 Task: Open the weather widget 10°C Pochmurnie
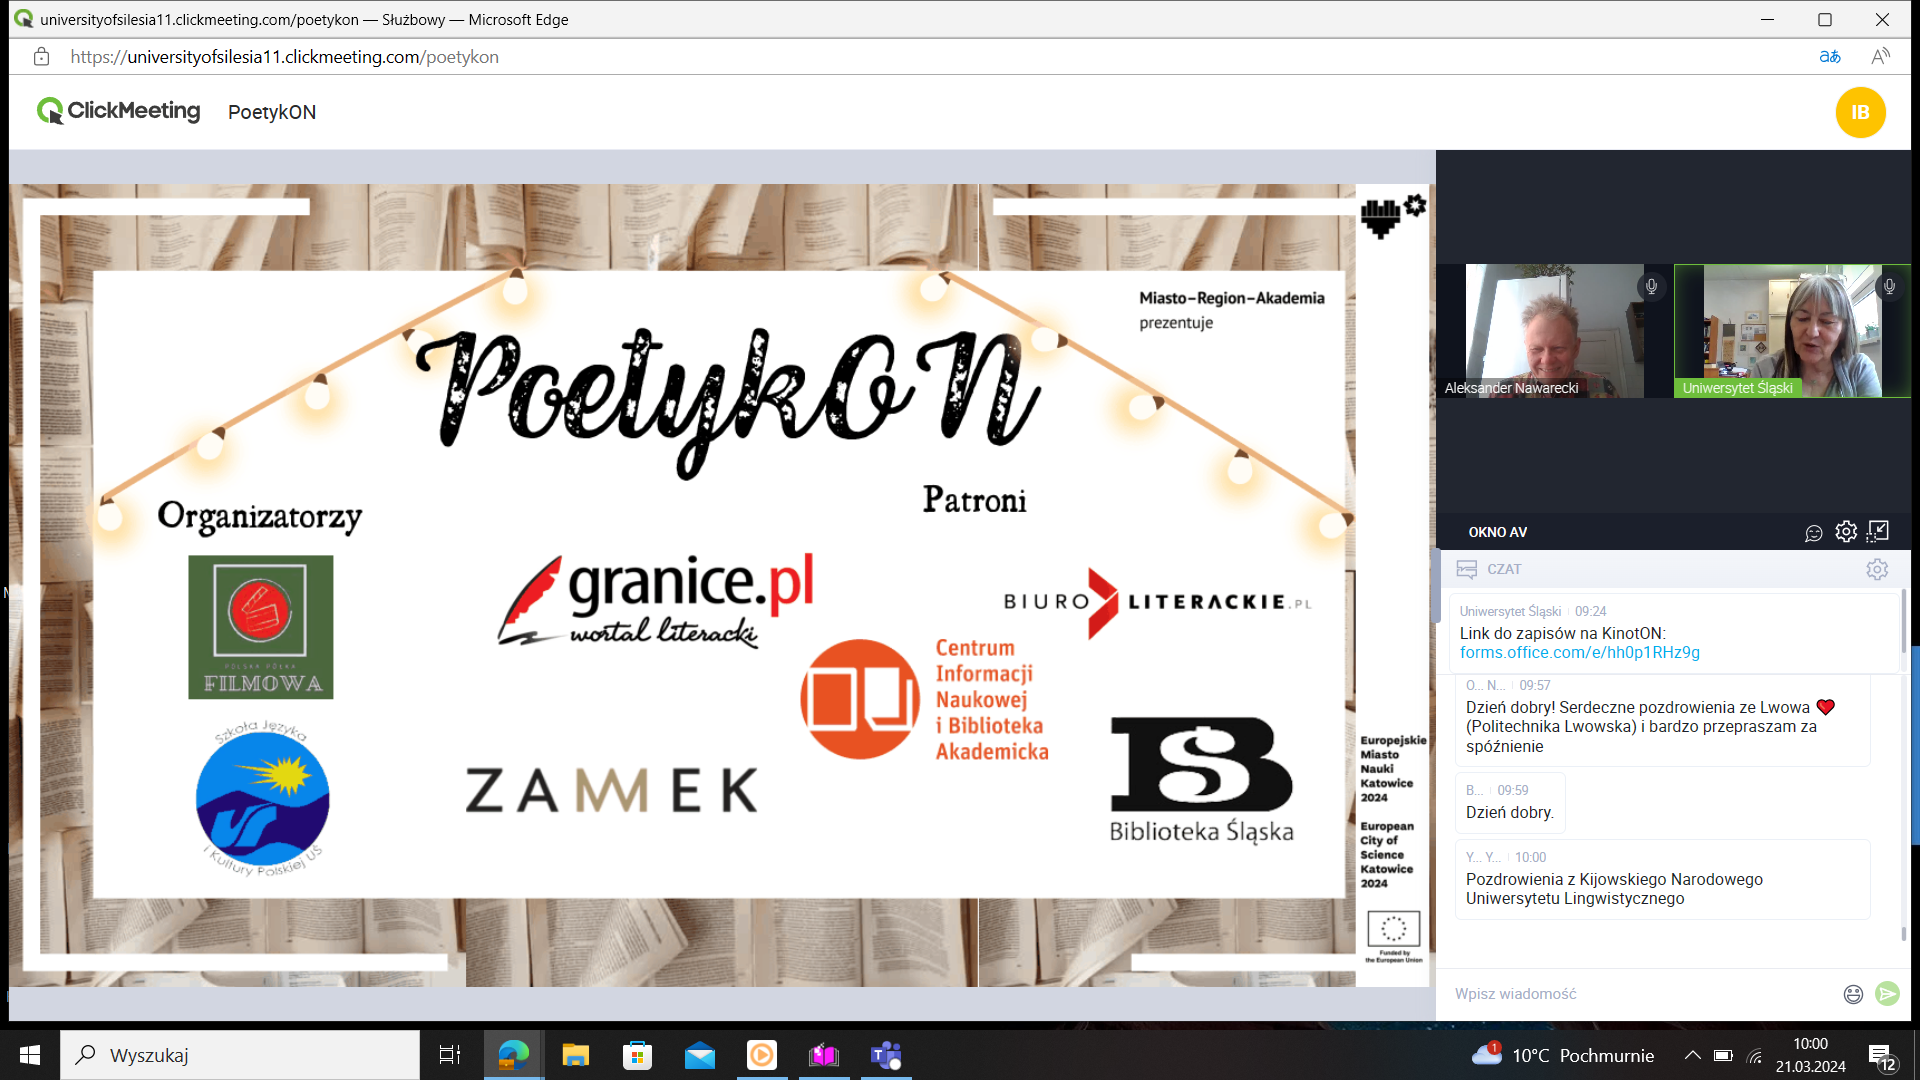click(1563, 1055)
